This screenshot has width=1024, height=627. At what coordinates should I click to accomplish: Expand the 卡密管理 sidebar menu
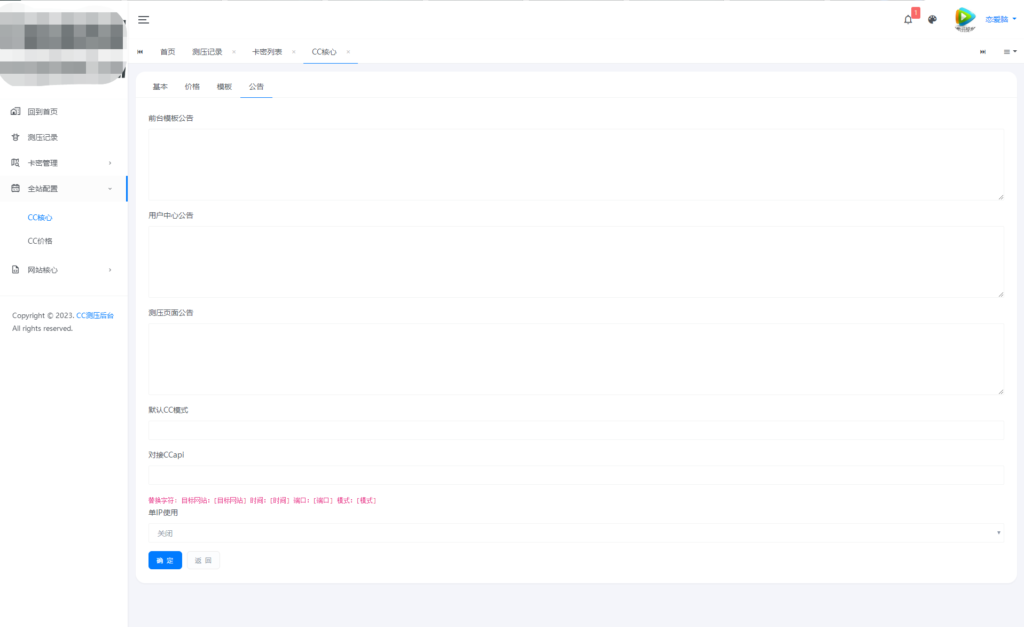click(62, 163)
